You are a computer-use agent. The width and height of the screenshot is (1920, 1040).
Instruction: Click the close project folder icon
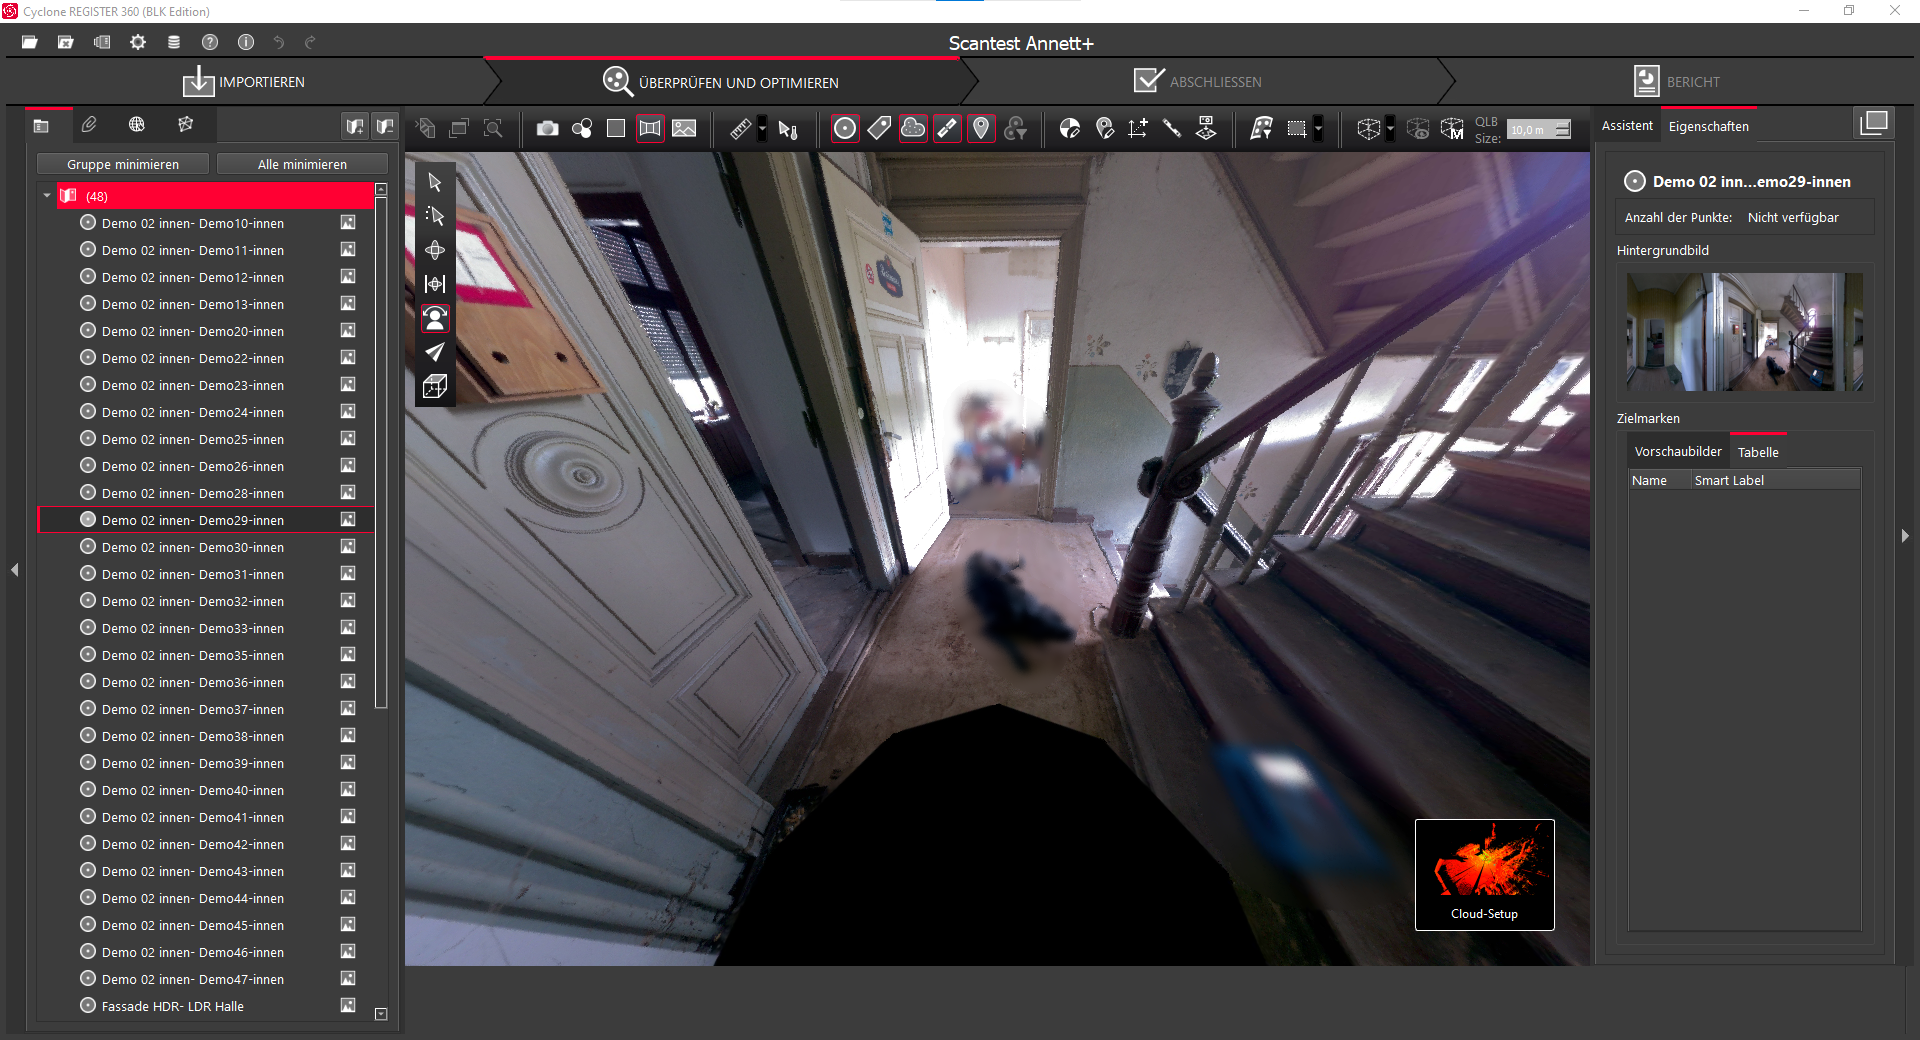pos(66,42)
